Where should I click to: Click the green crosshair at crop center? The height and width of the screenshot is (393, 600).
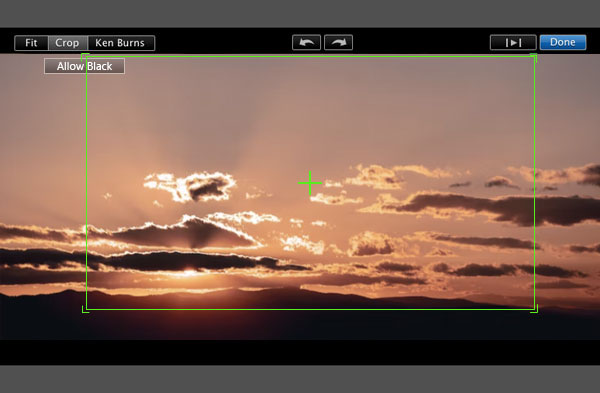(310, 183)
